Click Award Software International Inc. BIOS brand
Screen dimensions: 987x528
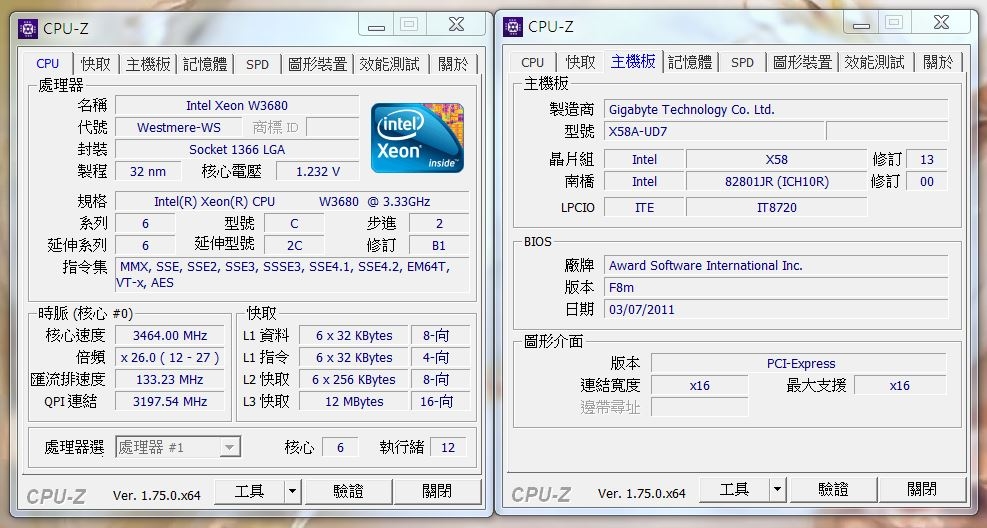(776, 266)
